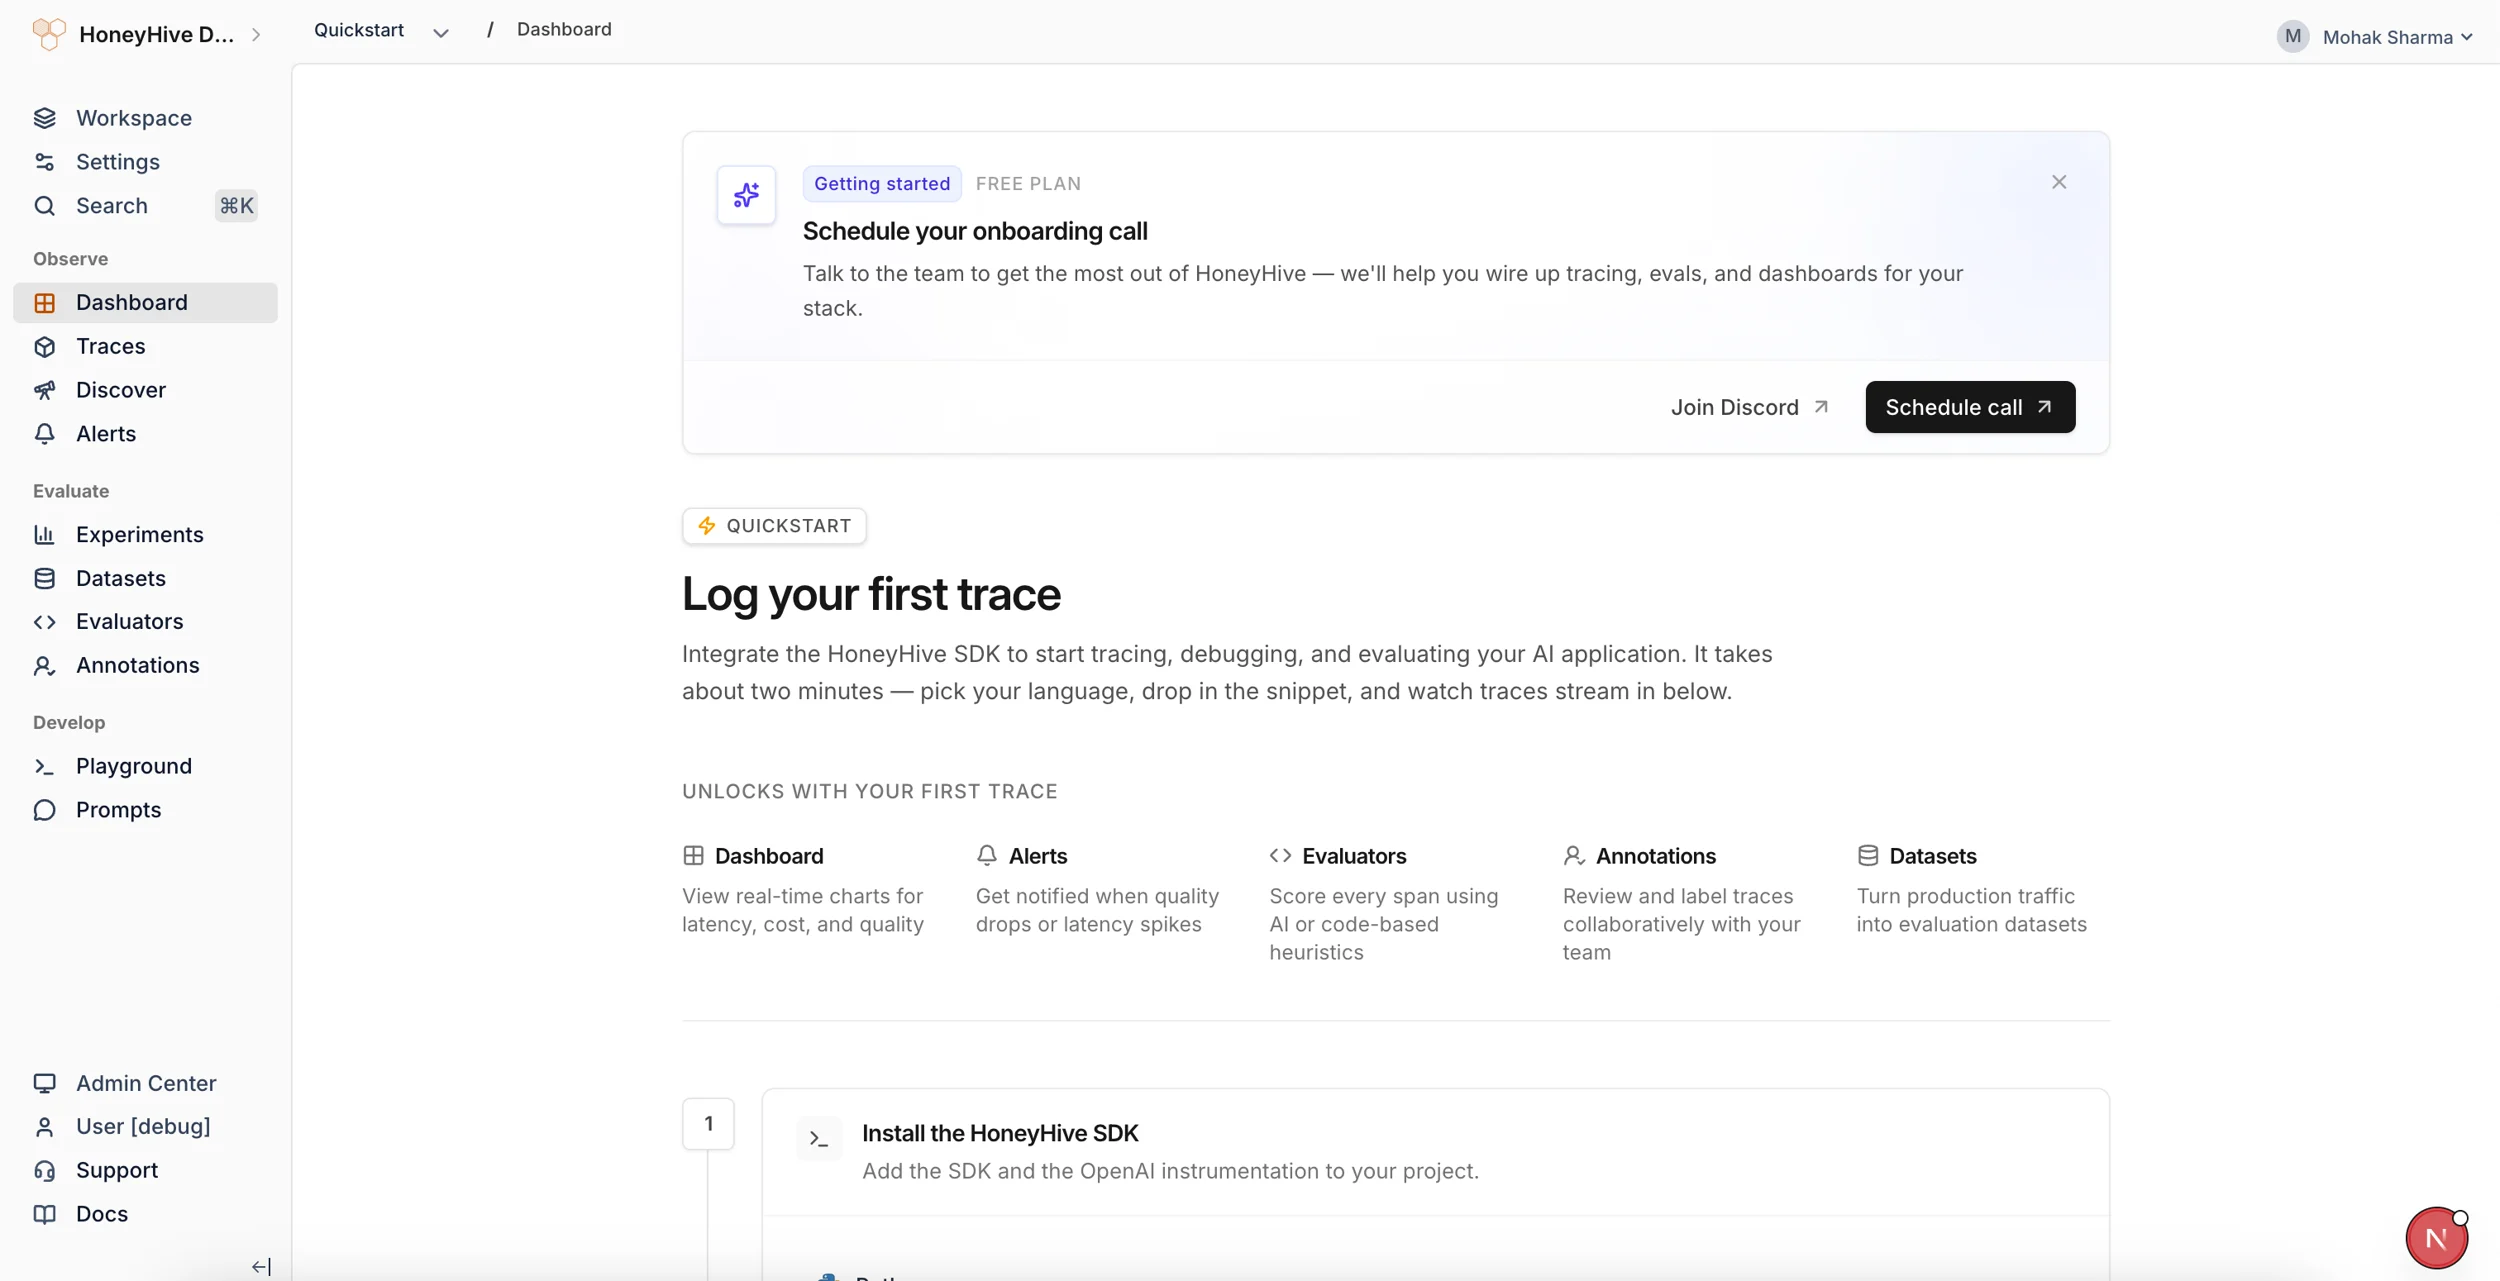Click the M avatar circle
The width and height of the screenshot is (2500, 1281).
2292,37
